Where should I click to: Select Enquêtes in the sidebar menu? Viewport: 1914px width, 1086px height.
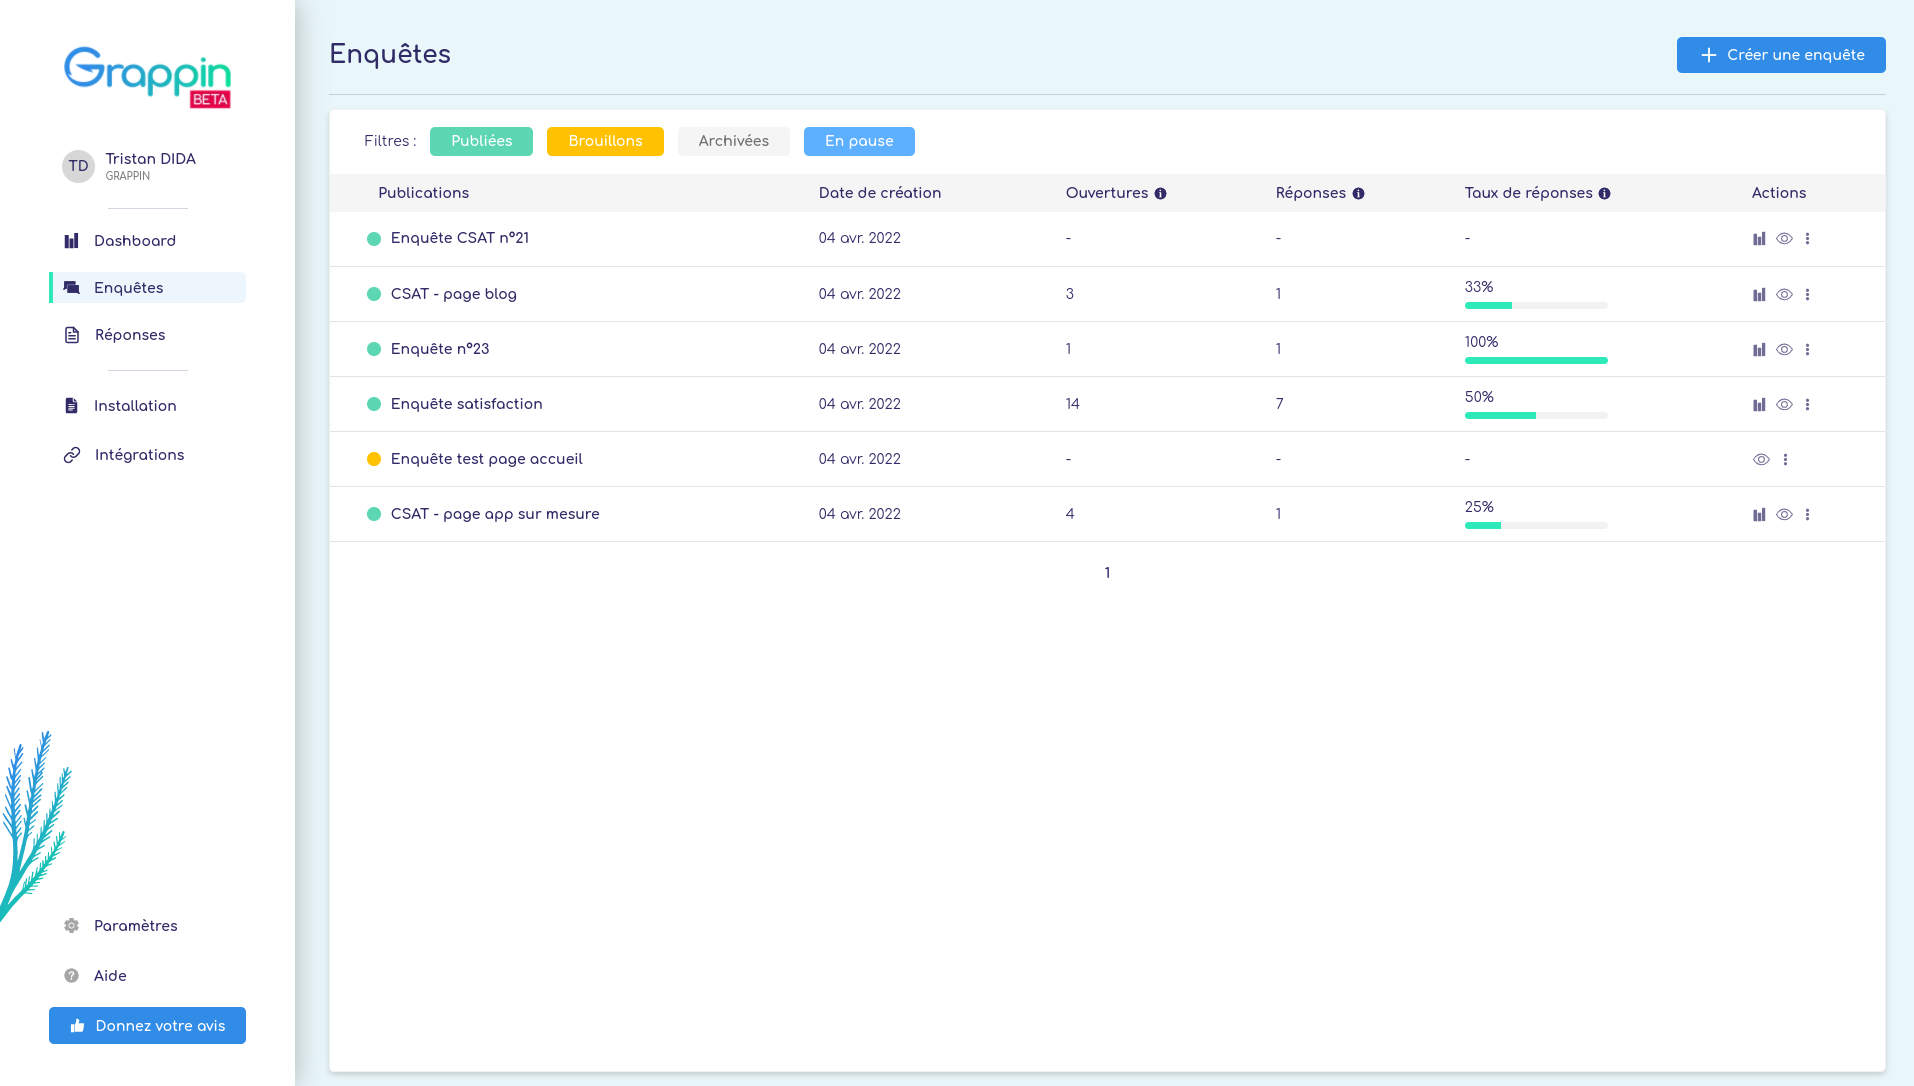[147, 288]
